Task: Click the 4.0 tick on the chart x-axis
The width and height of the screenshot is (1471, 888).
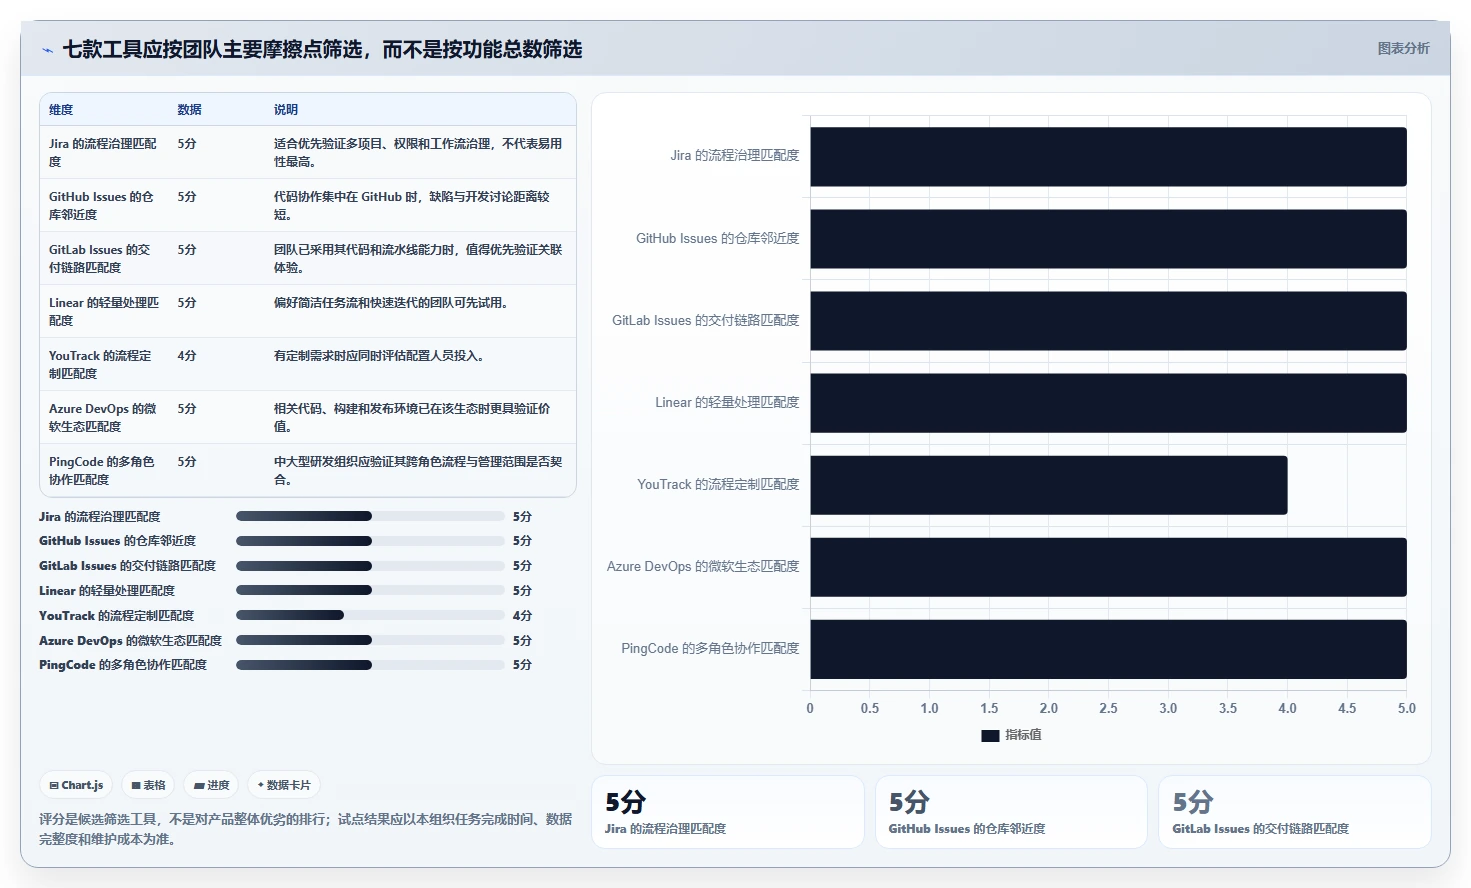Action: point(1287,708)
